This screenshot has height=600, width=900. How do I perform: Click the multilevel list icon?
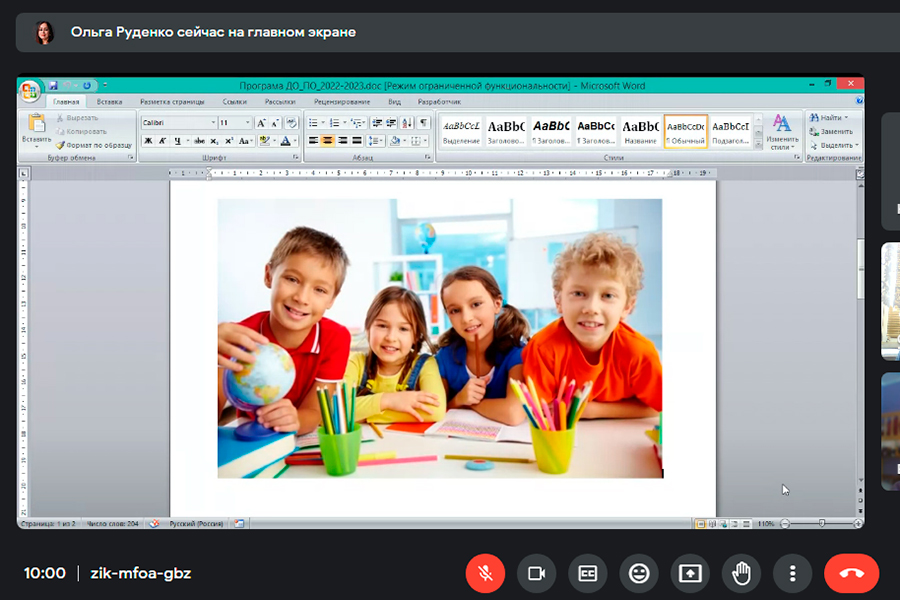[x=356, y=122]
